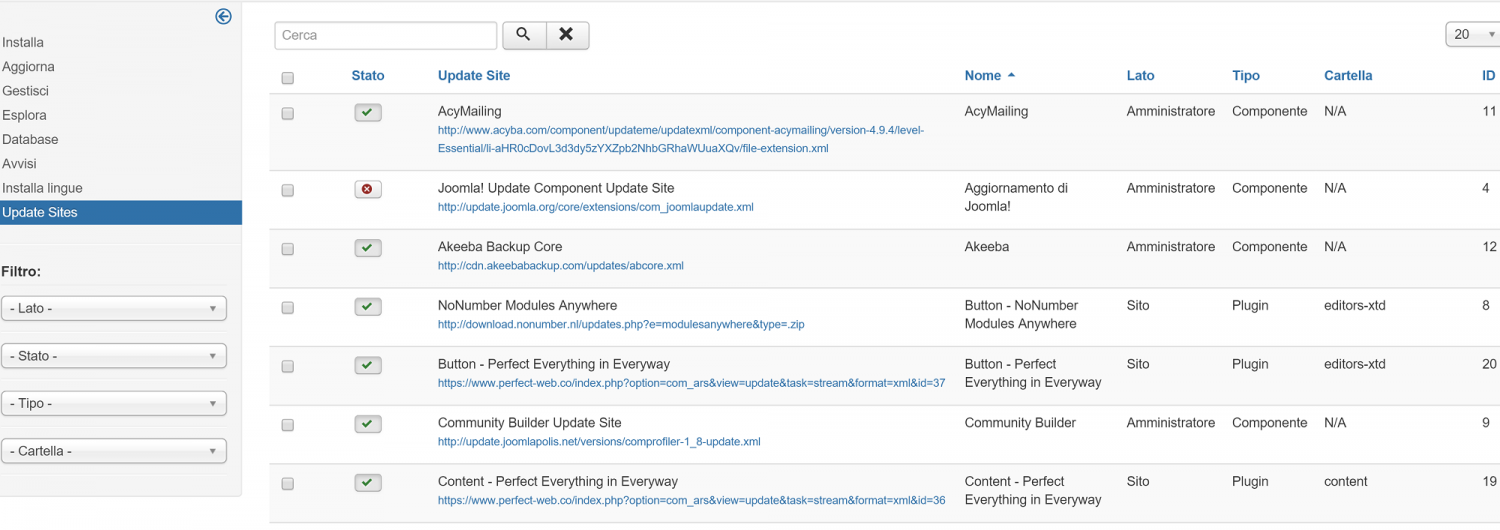Toggle enabled status for AcyMailing row
1500x530 pixels.
coord(368,113)
